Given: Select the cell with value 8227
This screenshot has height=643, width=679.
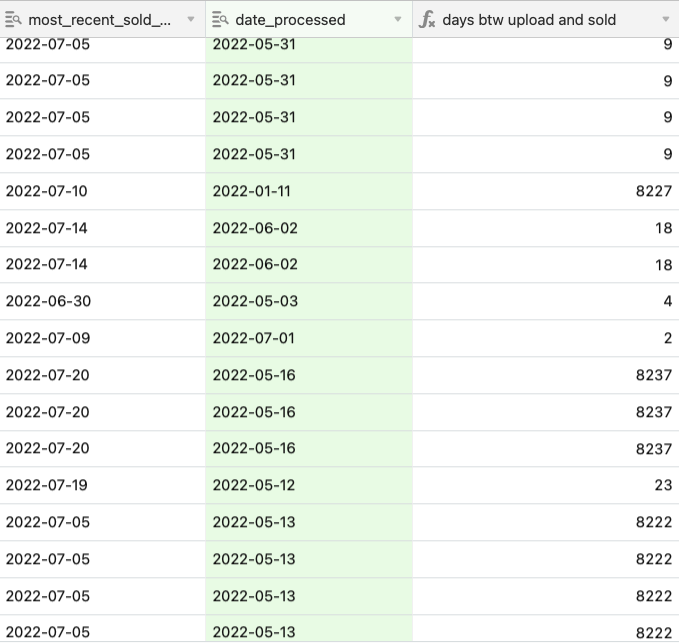Looking at the screenshot, I should pyautogui.click(x=546, y=191).
